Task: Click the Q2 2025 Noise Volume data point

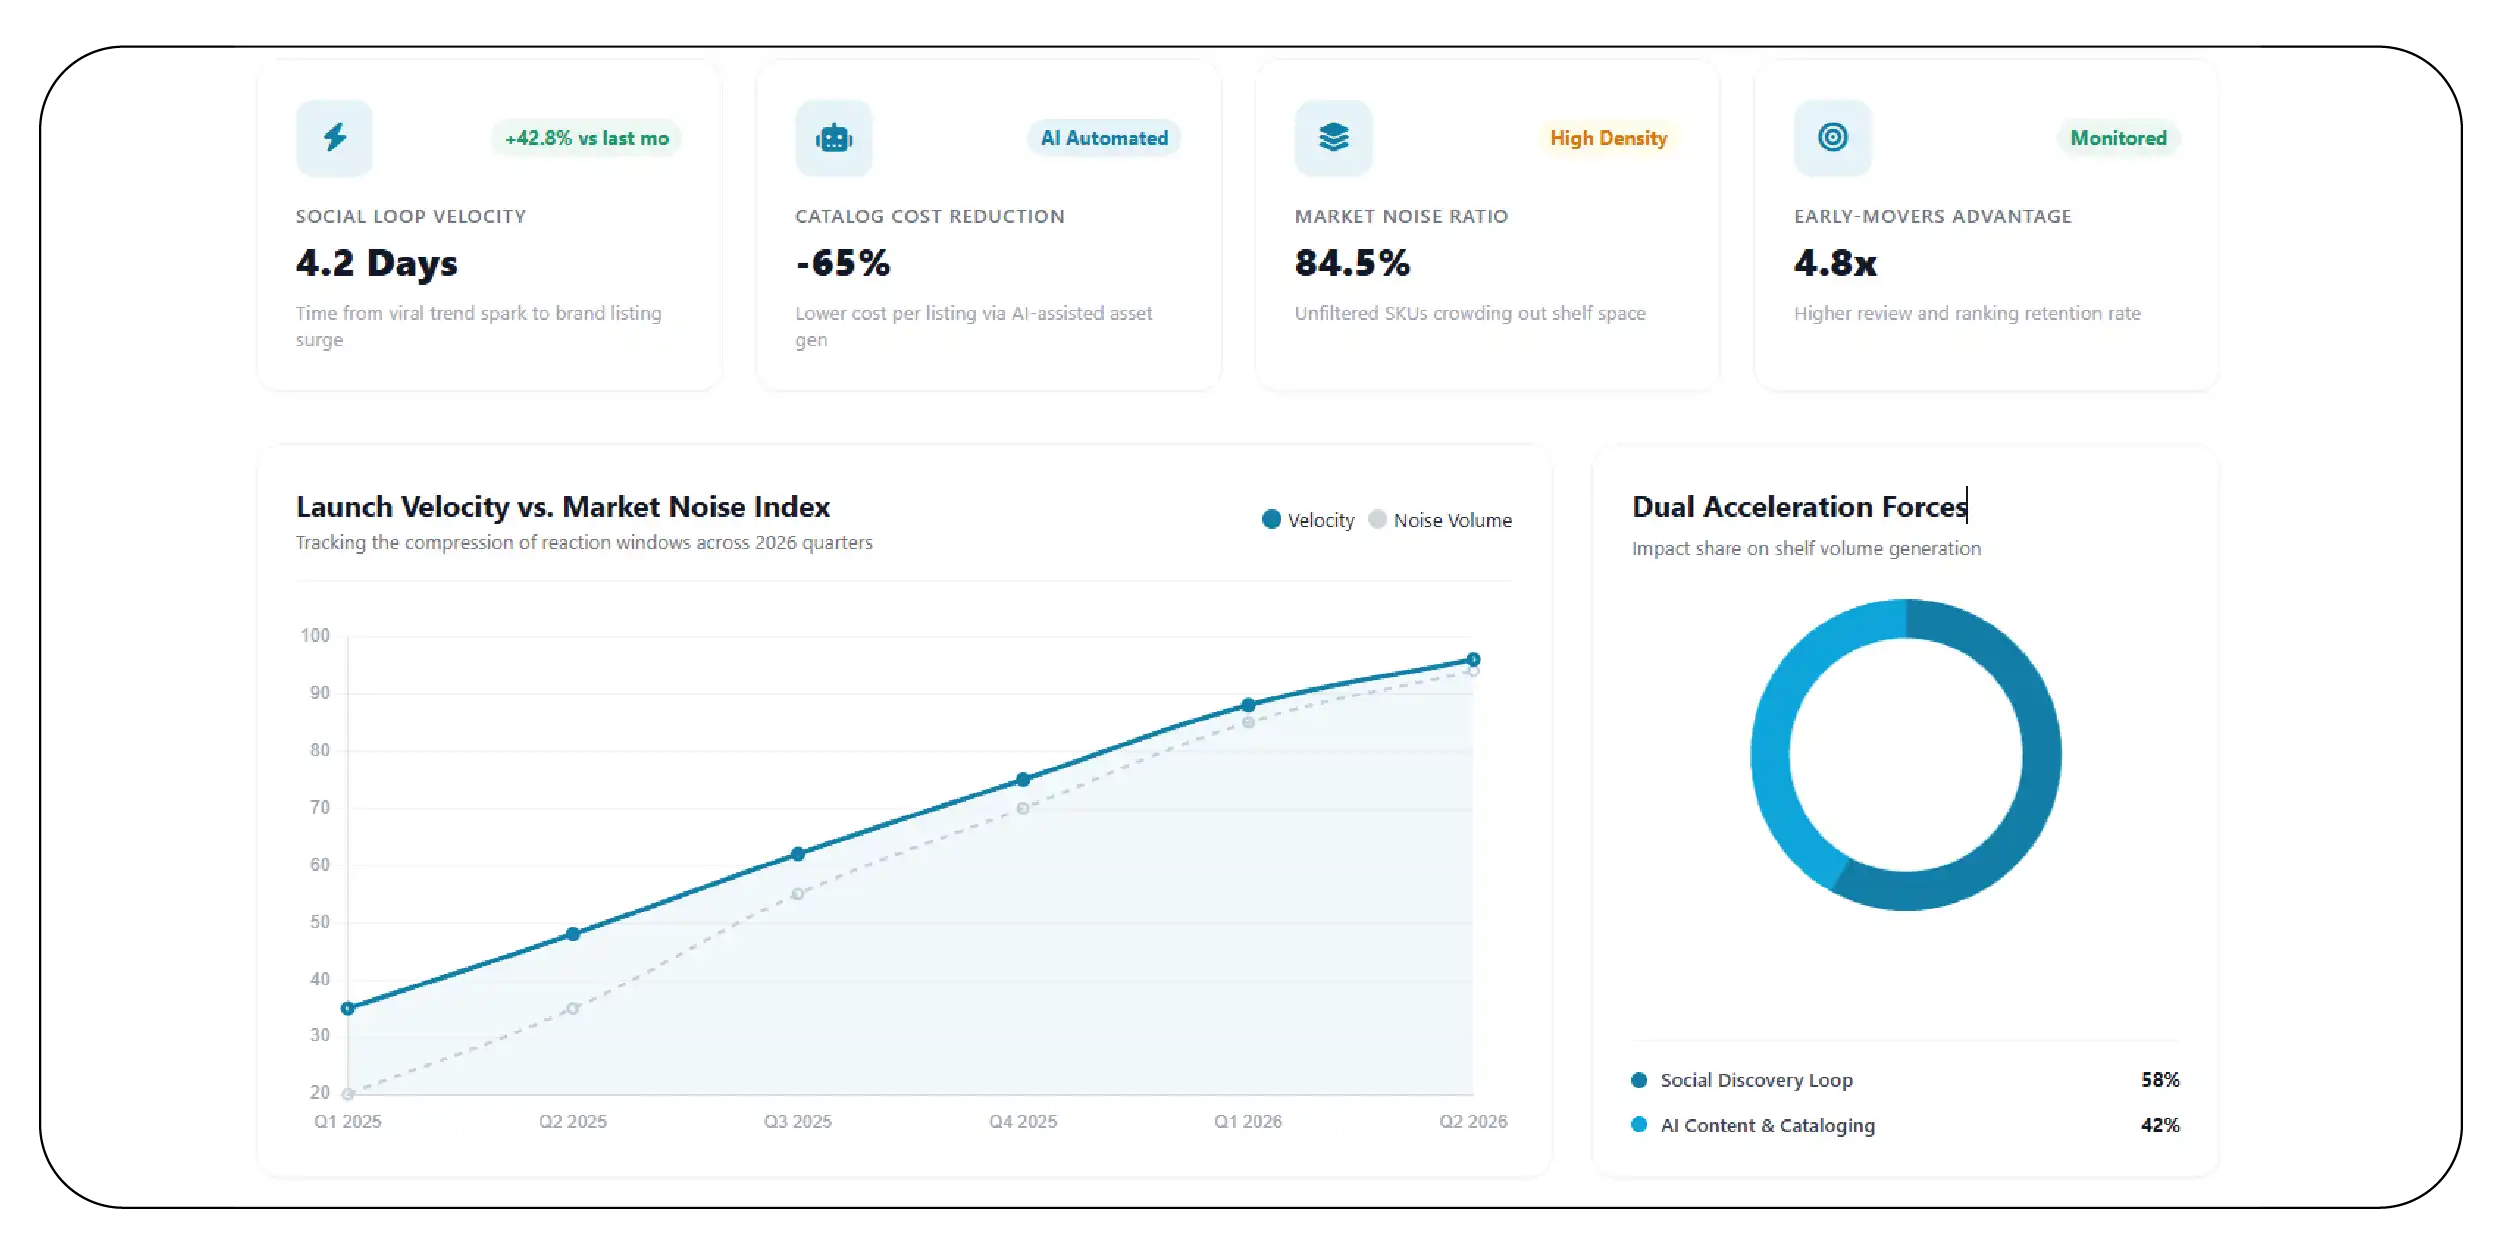Action: pyautogui.click(x=573, y=1009)
